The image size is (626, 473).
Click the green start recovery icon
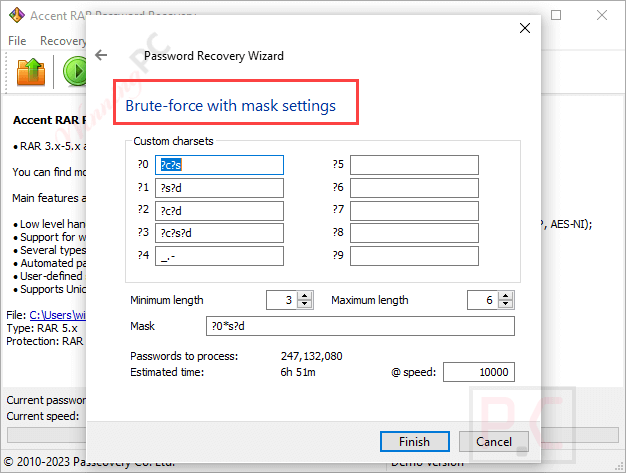[x=75, y=72]
